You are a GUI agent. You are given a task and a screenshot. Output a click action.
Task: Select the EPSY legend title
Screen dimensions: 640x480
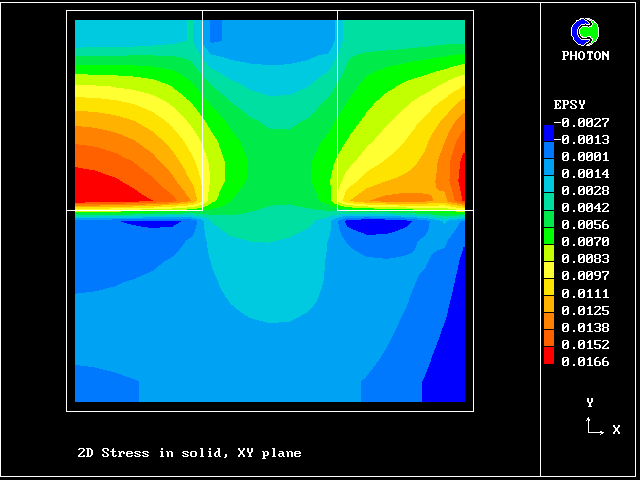click(569, 105)
